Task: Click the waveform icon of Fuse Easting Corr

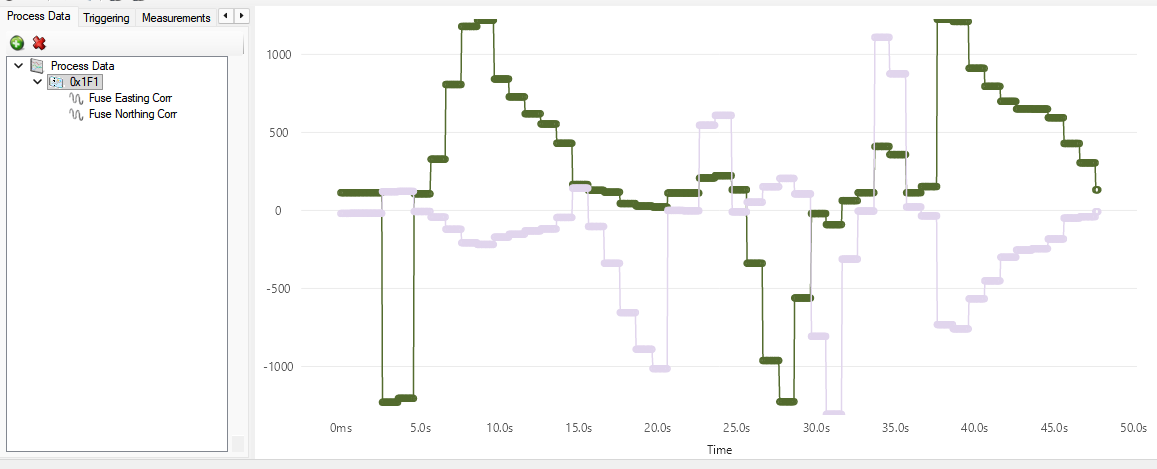Action: pyautogui.click(x=76, y=98)
